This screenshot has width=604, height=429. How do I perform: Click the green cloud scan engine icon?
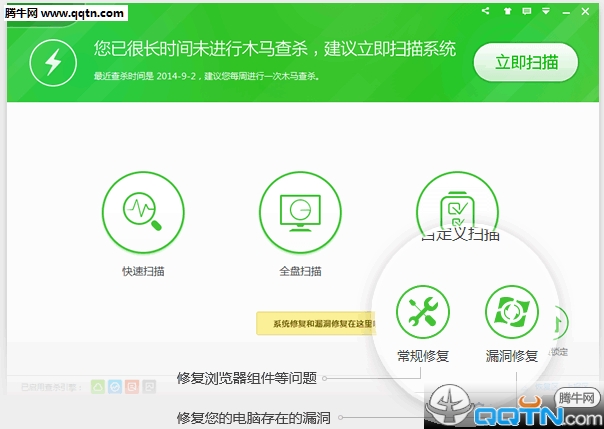(98, 387)
